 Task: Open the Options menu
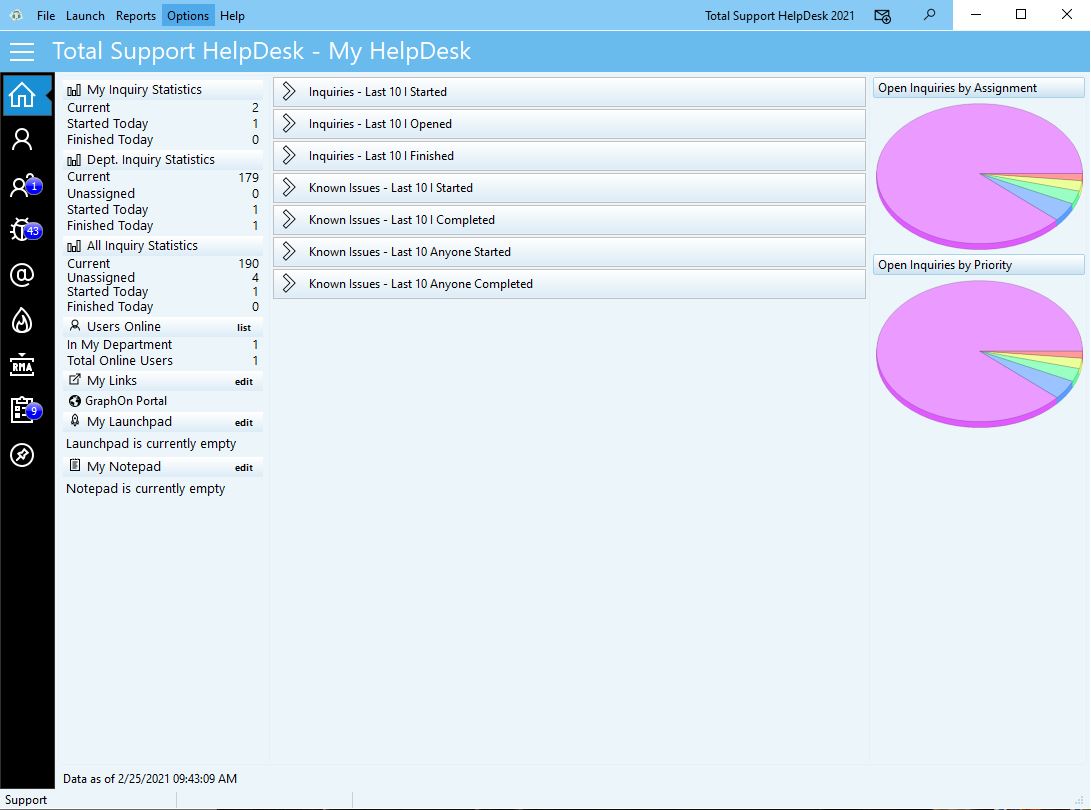[188, 15]
